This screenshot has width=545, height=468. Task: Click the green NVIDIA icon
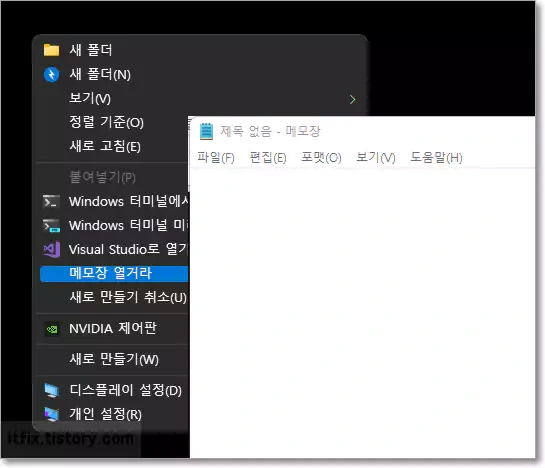(x=52, y=329)
